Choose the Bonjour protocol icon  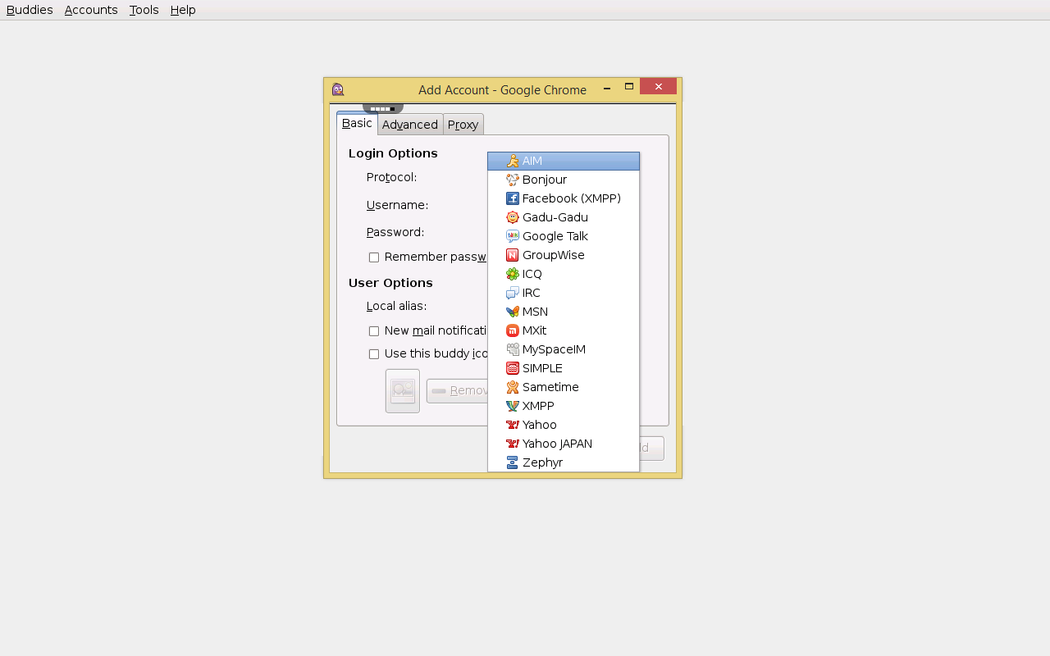[x=512, y=180]
